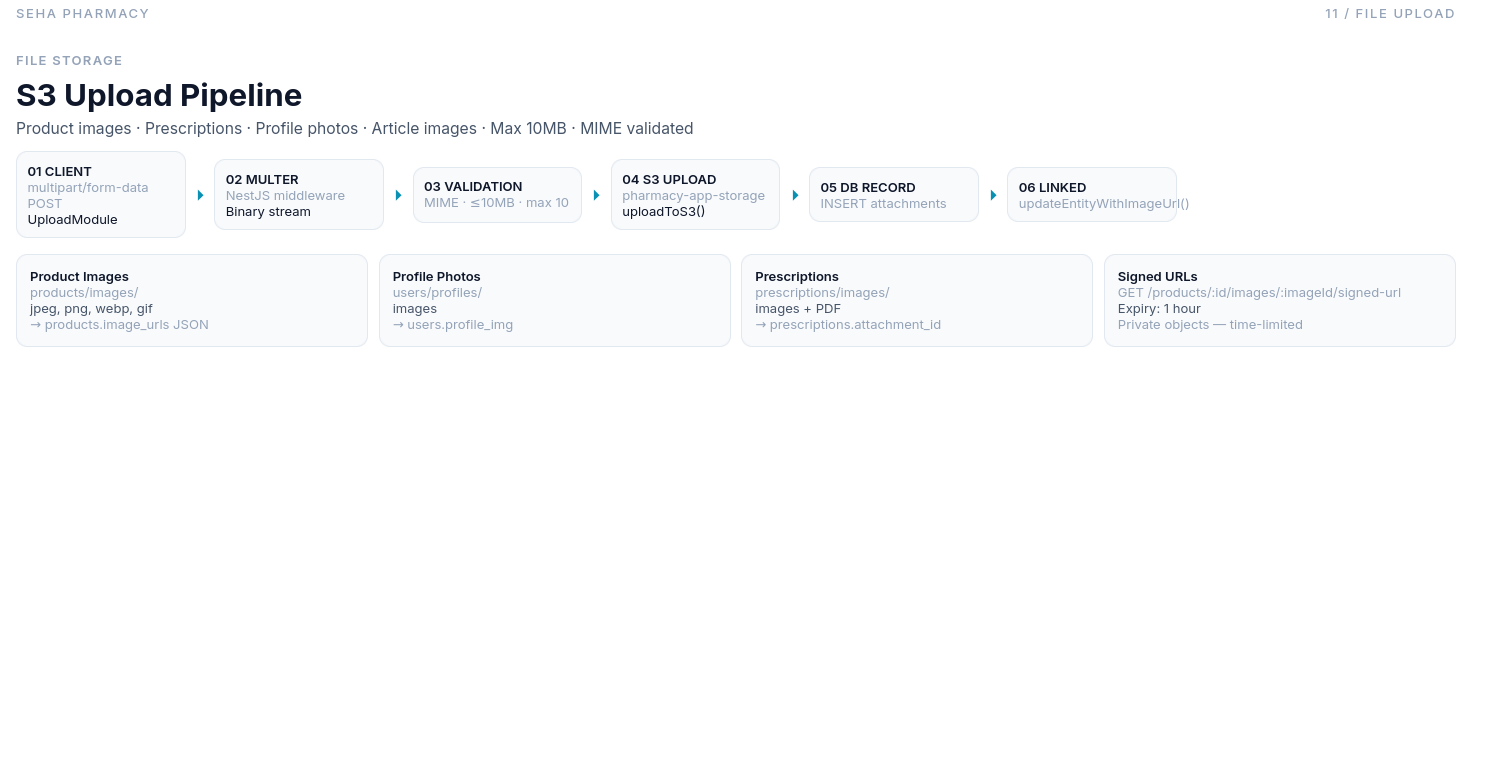Click the S3 Upload Pipeline title
Screen dimensions: 1491x766
point(159,95)
